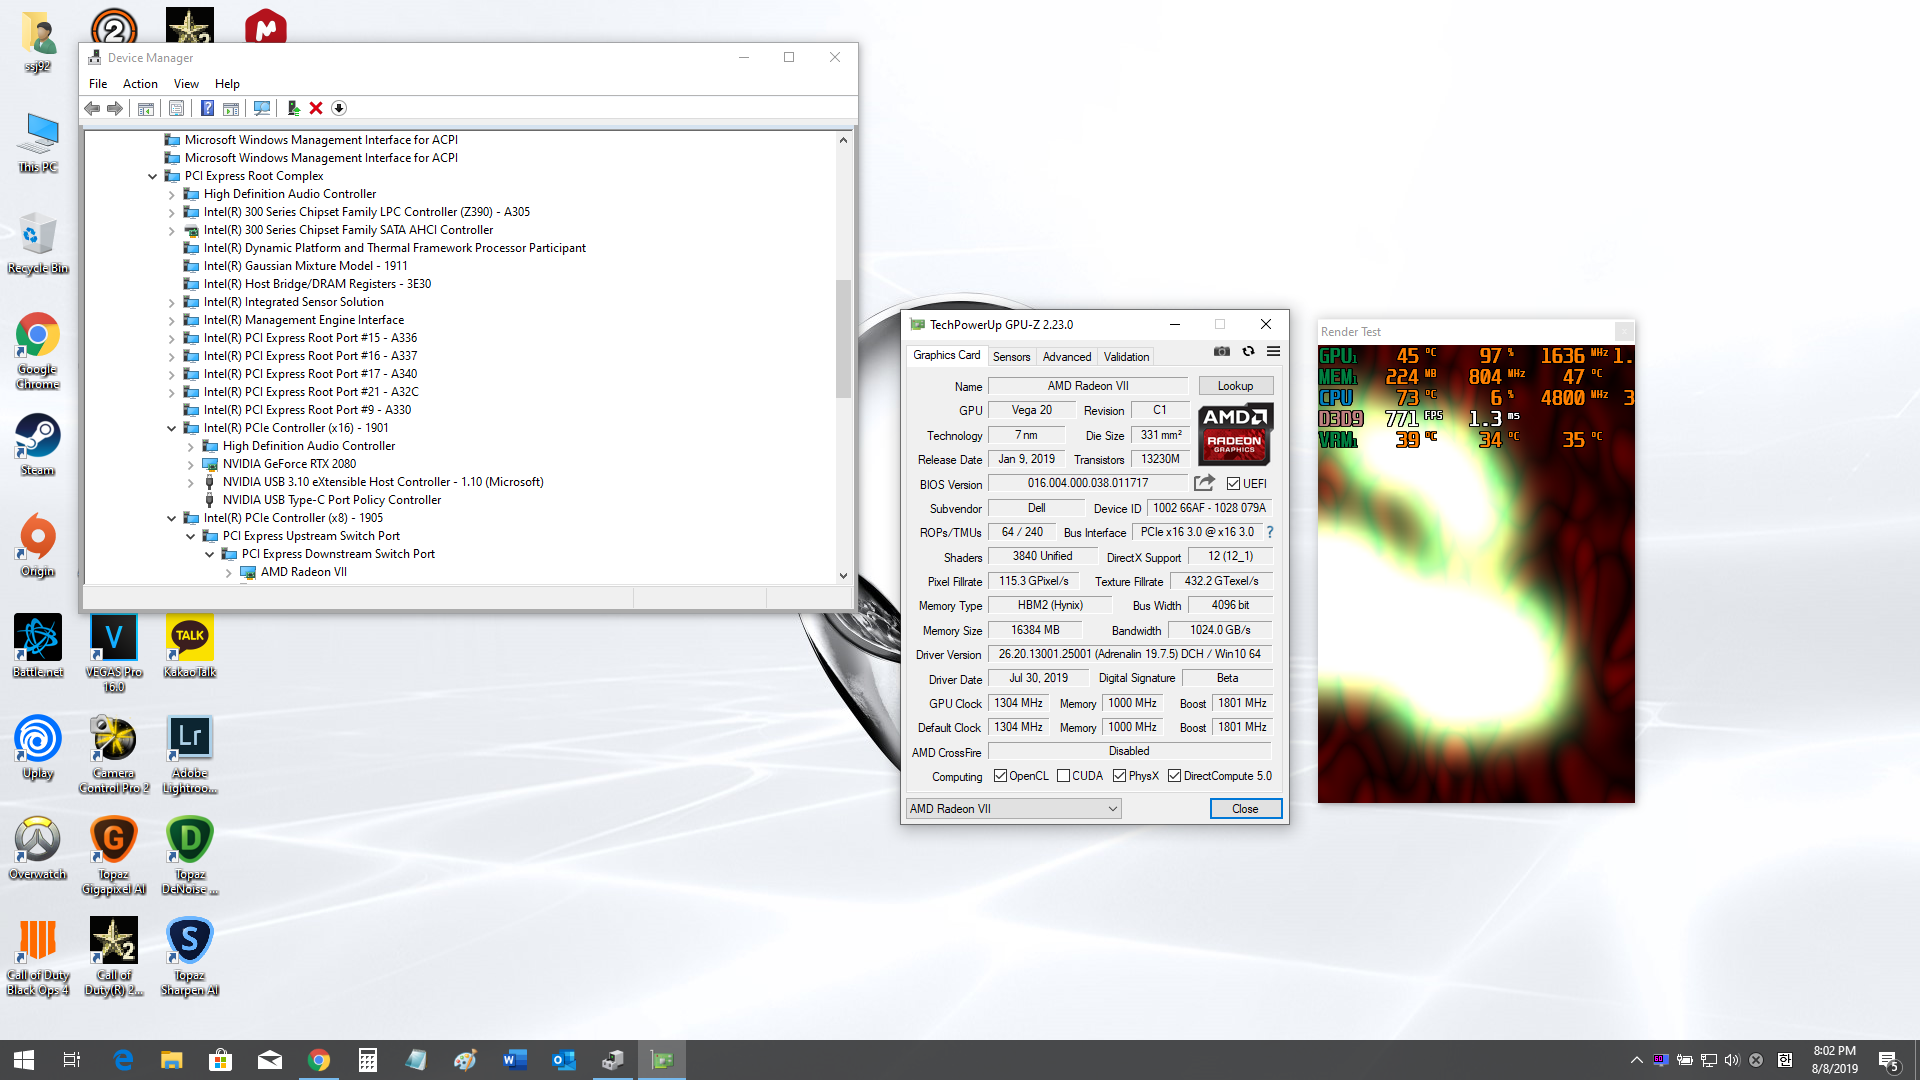Open the Properties toolbar icon in Device Manager

pyautogui.click(x=176, y=108)
